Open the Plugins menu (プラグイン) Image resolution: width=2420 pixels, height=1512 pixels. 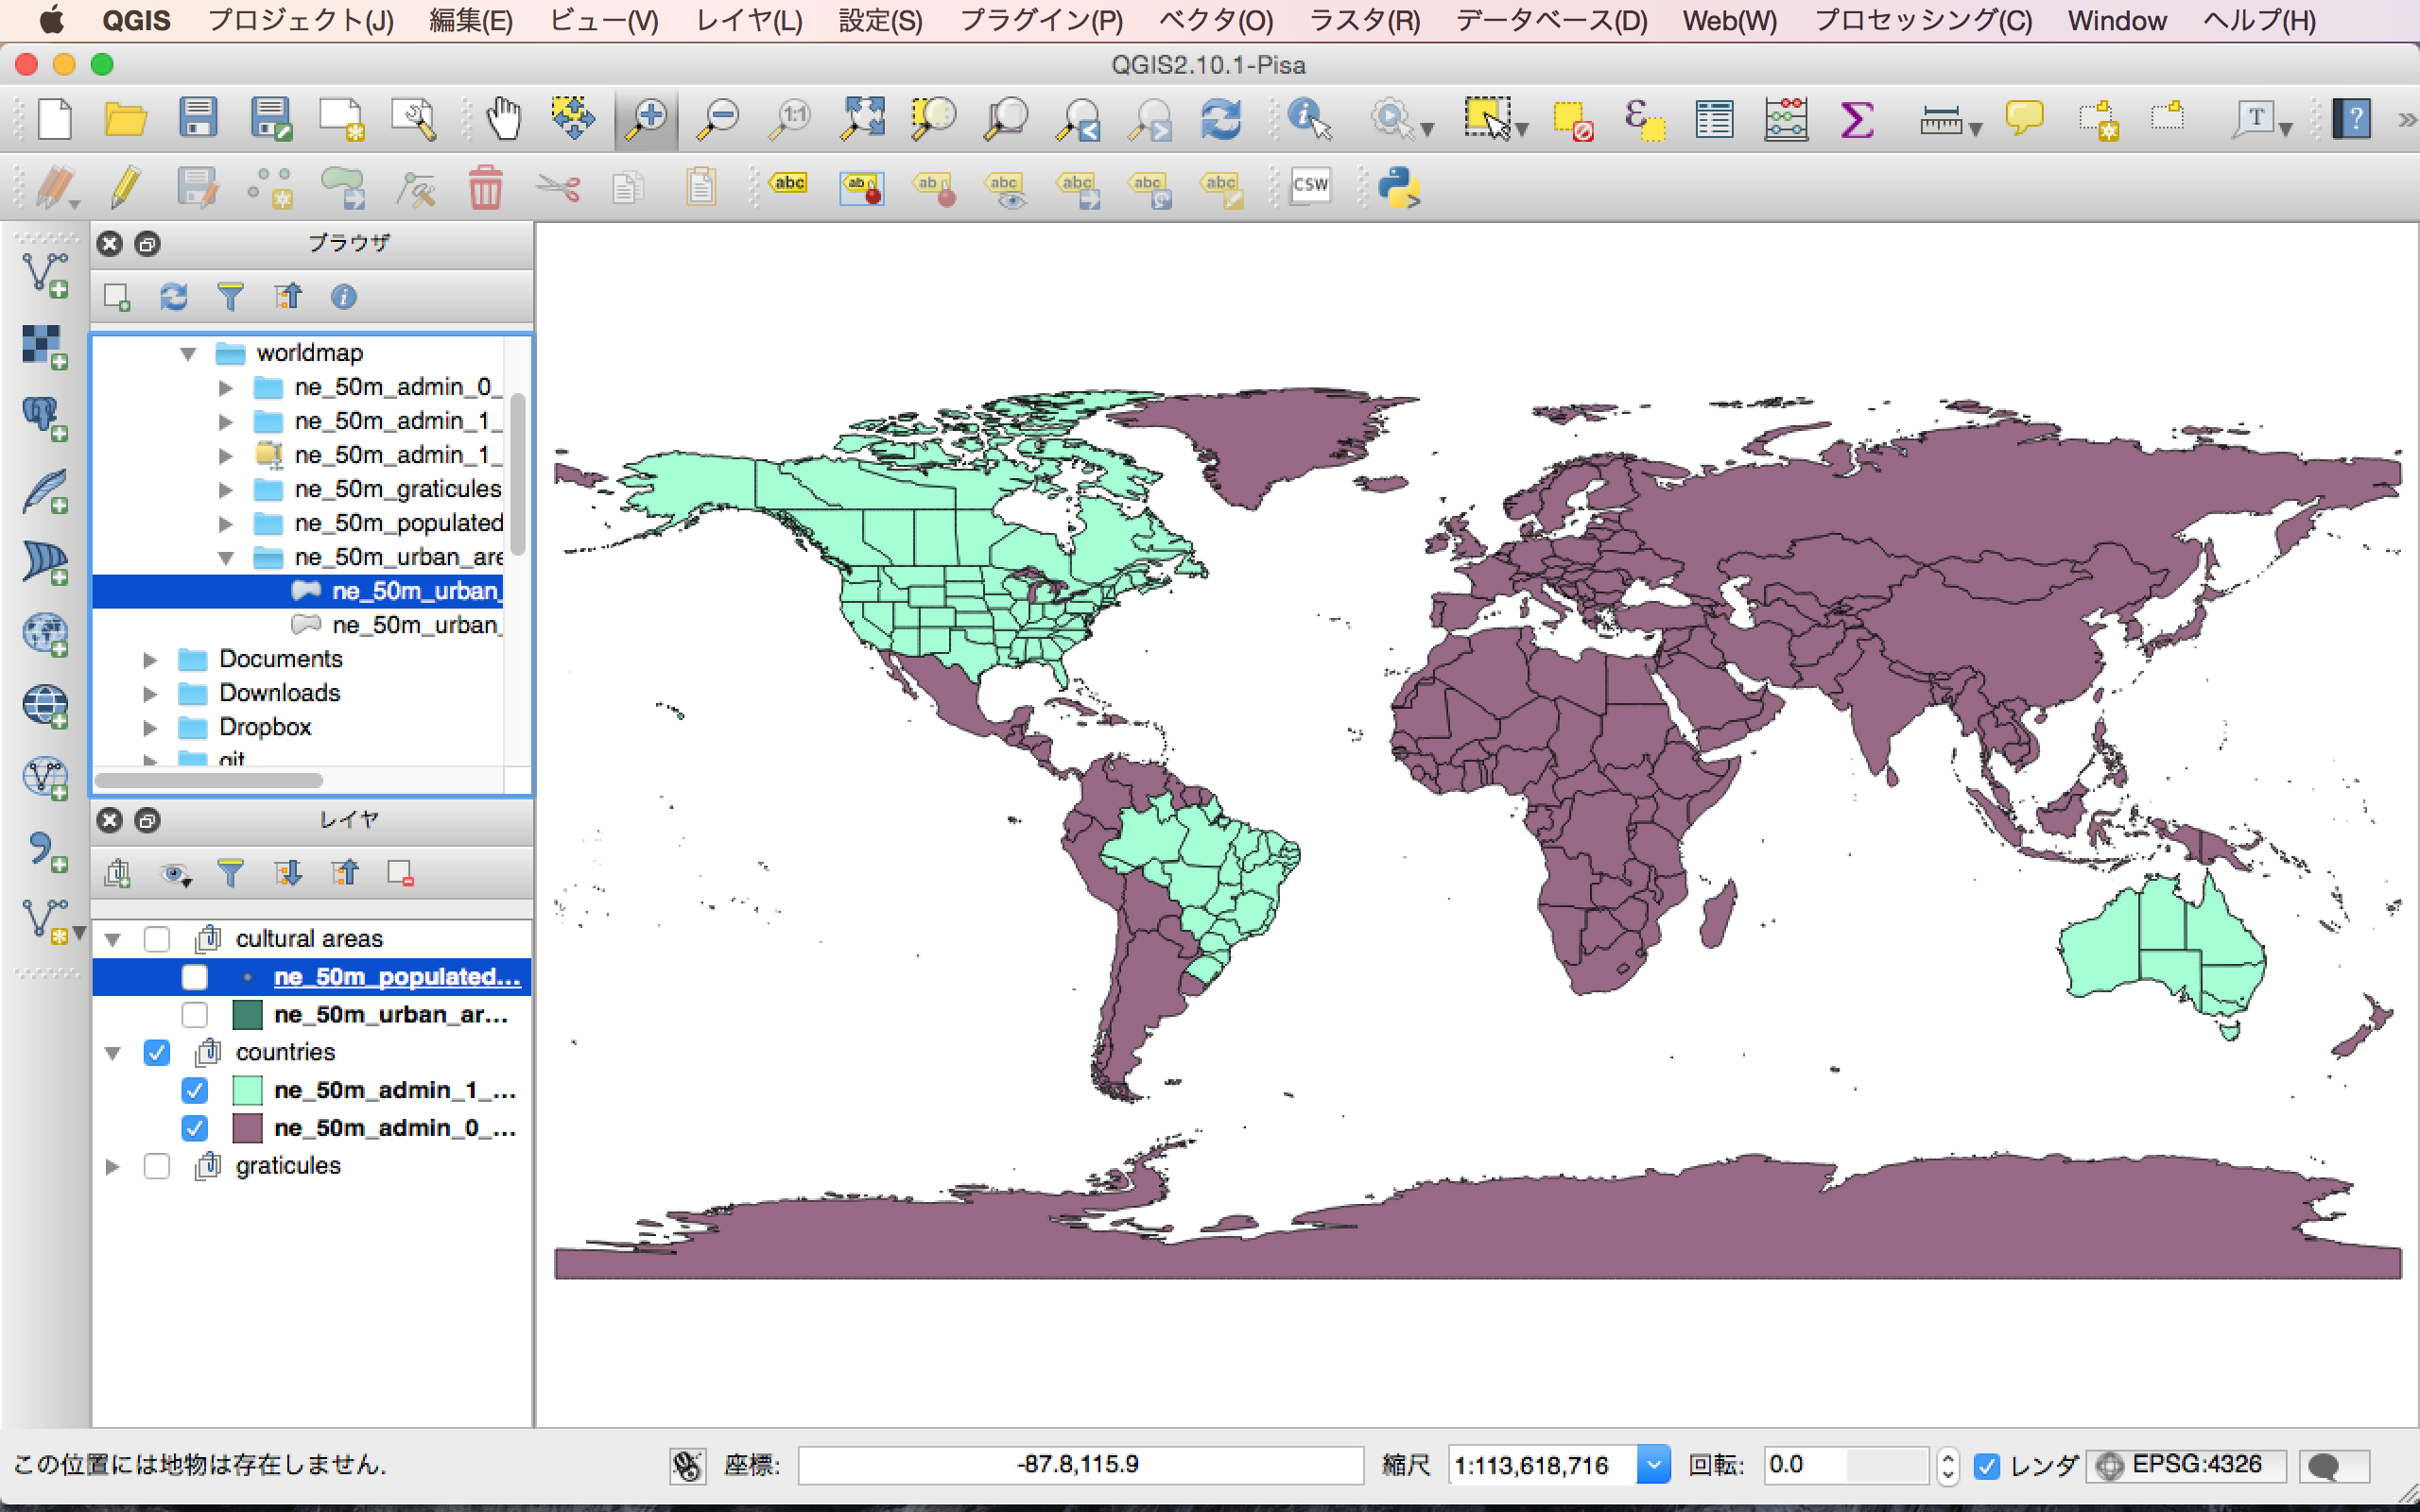click(x=1041, y=21)
